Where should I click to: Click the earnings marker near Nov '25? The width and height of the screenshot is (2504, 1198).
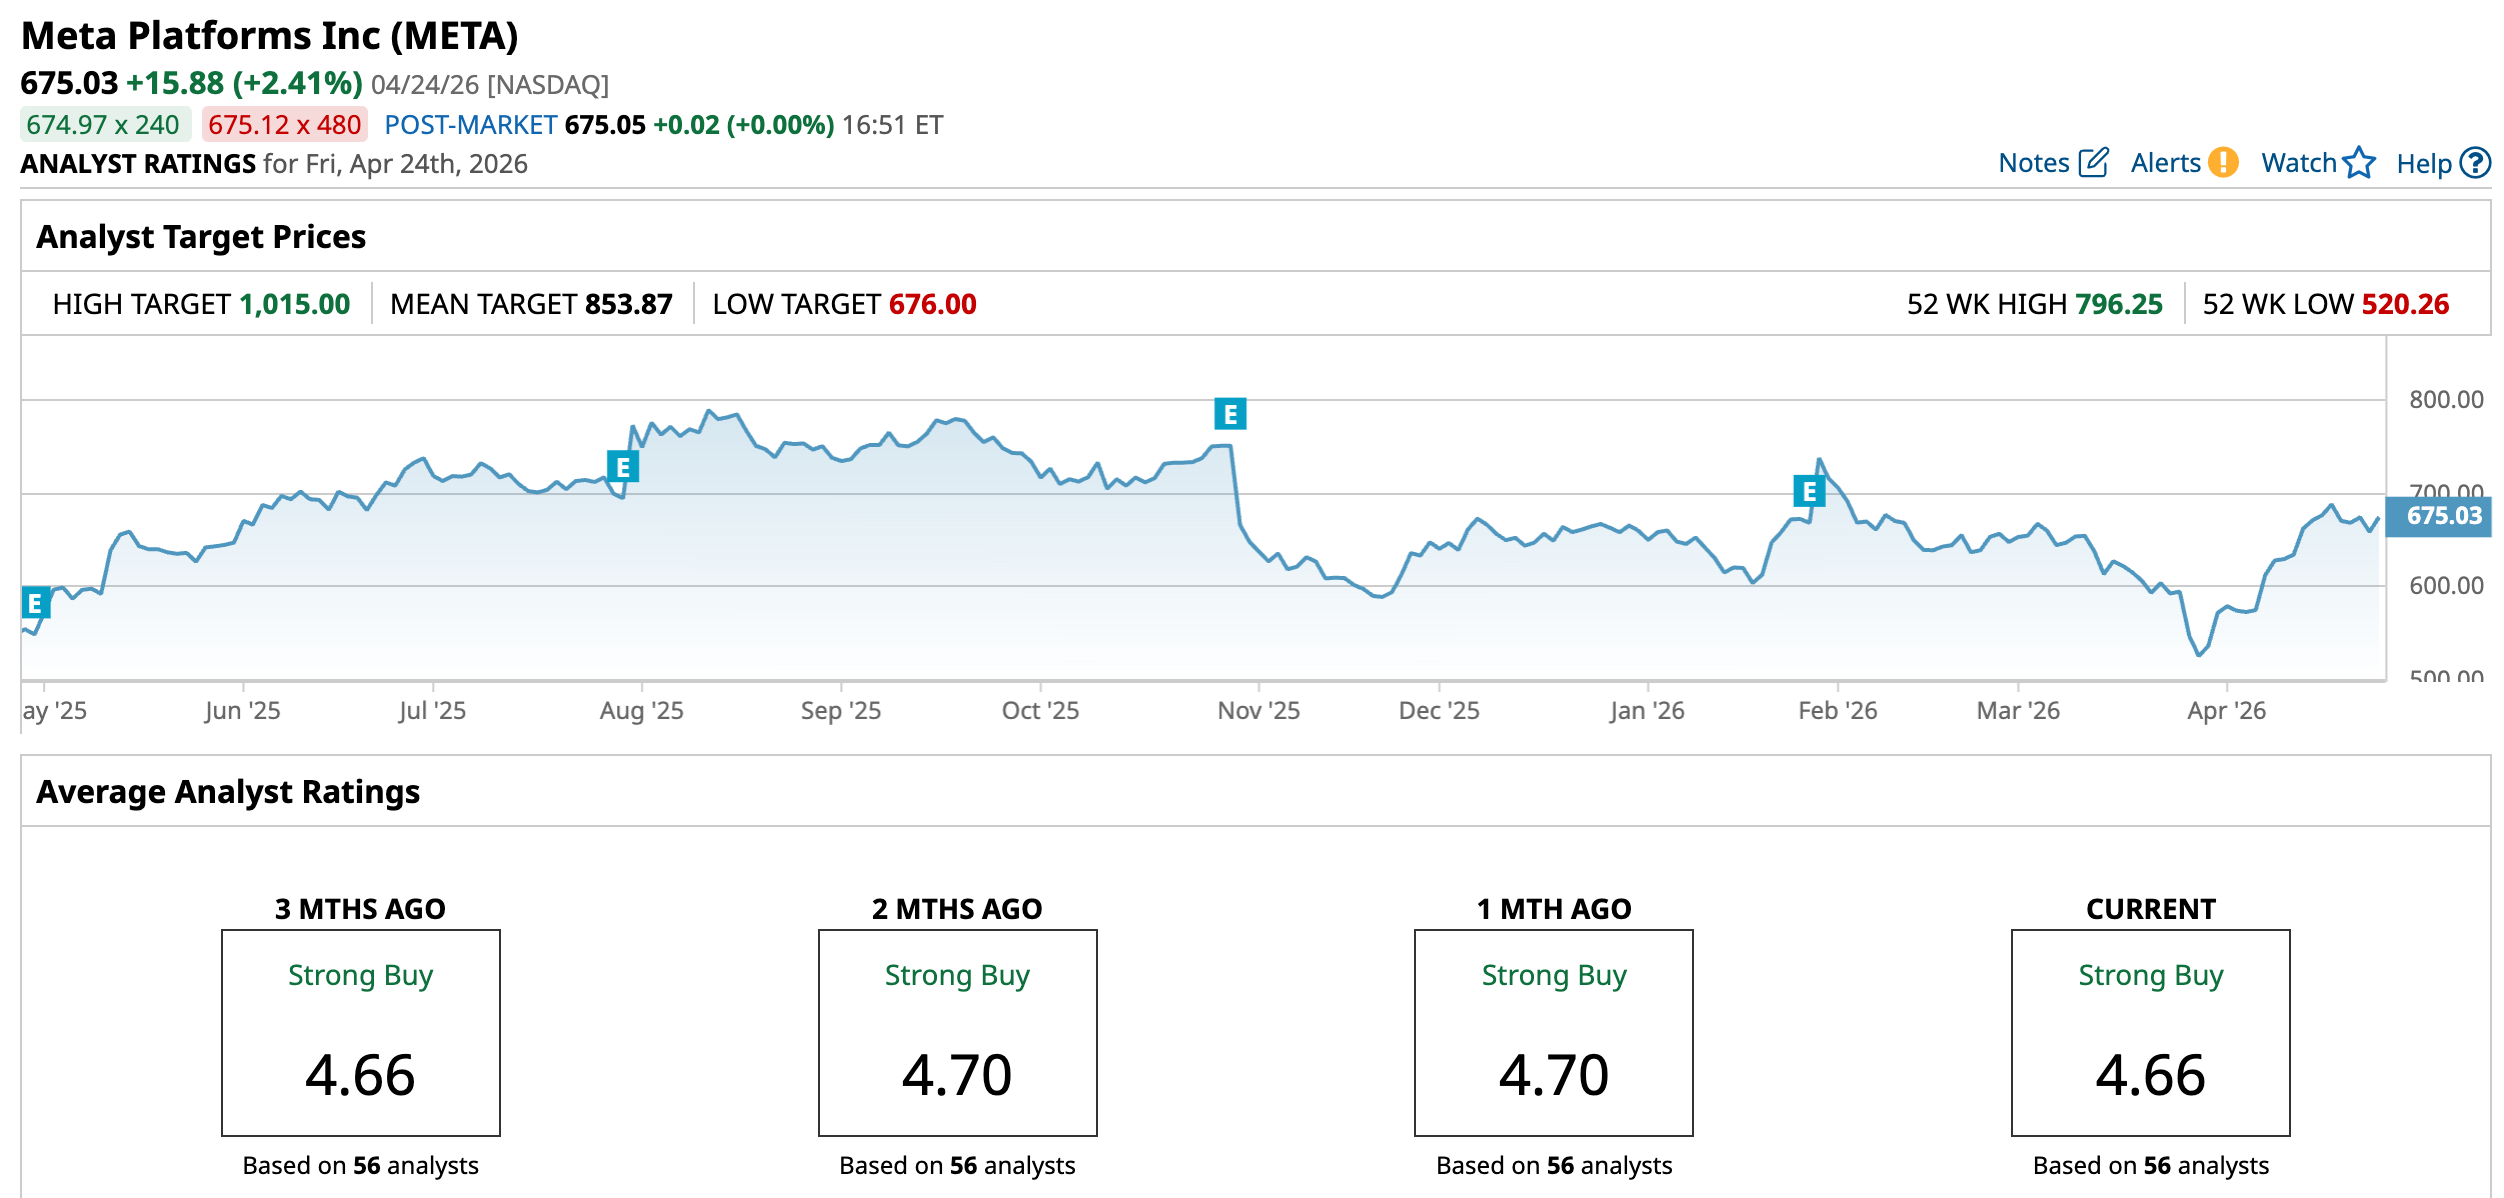click(x=1230, y=413)
